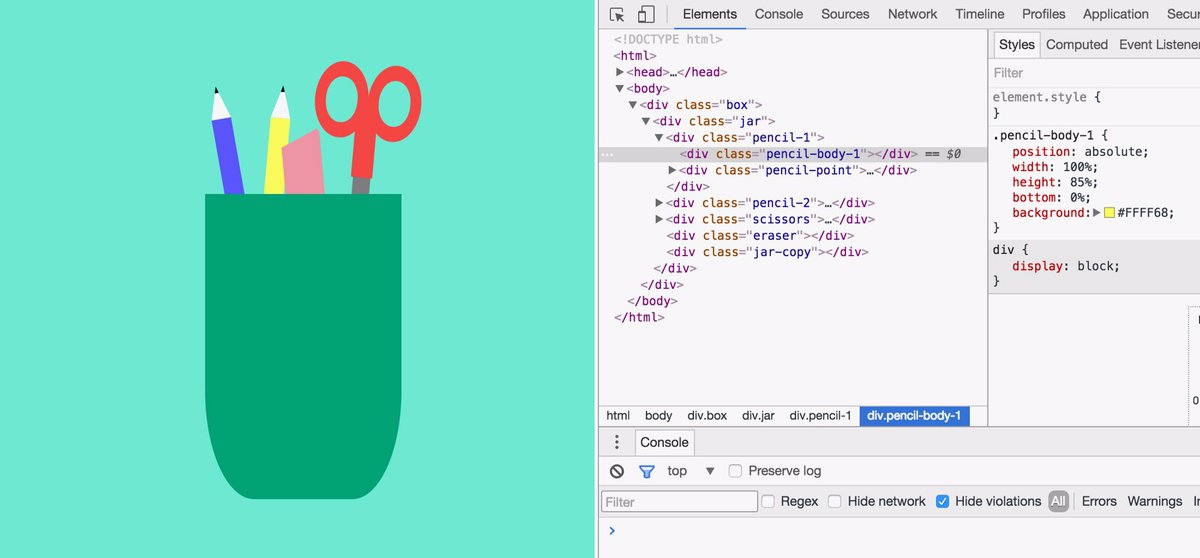Click the div.pencil-1 breadcrumb
The height and width of the screenshot is (558, 1200).
pyautogui.click(x=820, y=416)
